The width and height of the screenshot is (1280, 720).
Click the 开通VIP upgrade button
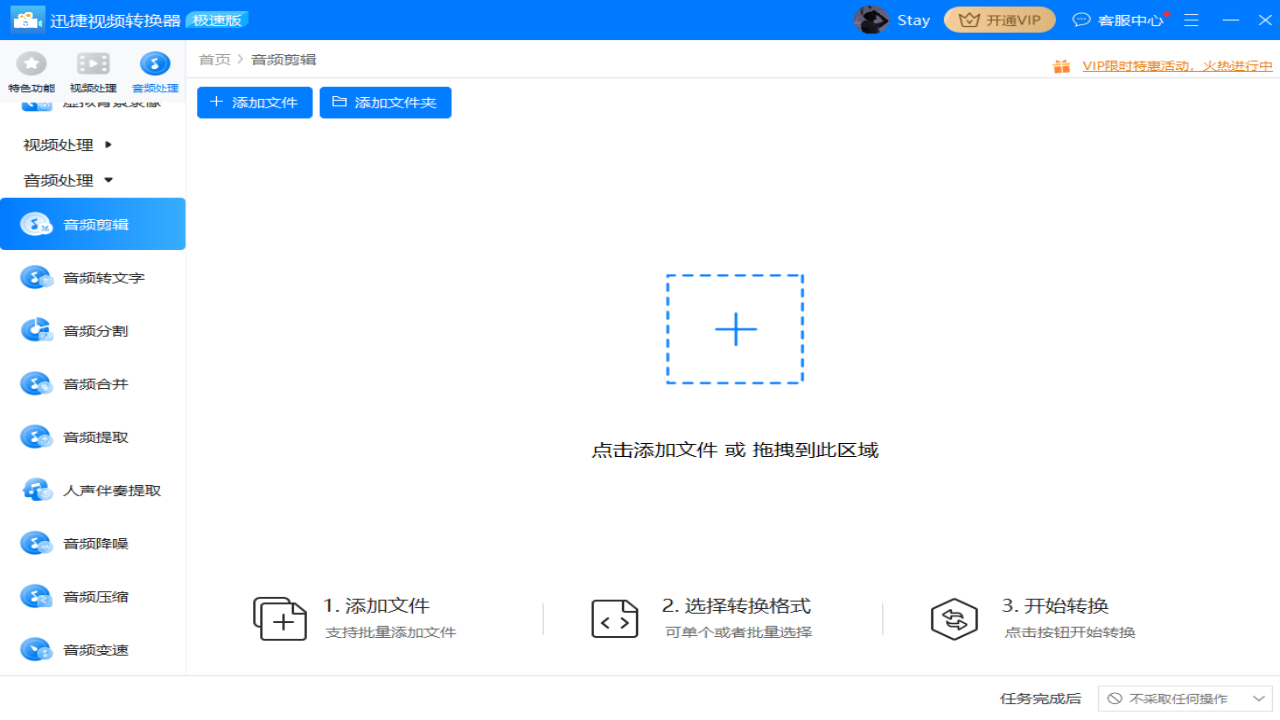[x=999, y=19]
